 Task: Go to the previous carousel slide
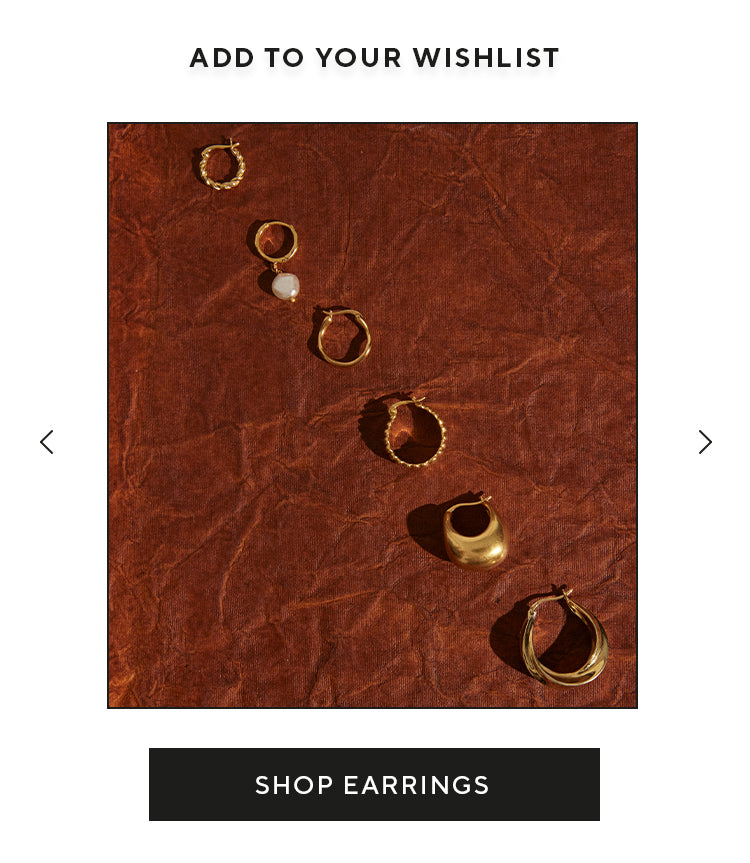point(47,442)
